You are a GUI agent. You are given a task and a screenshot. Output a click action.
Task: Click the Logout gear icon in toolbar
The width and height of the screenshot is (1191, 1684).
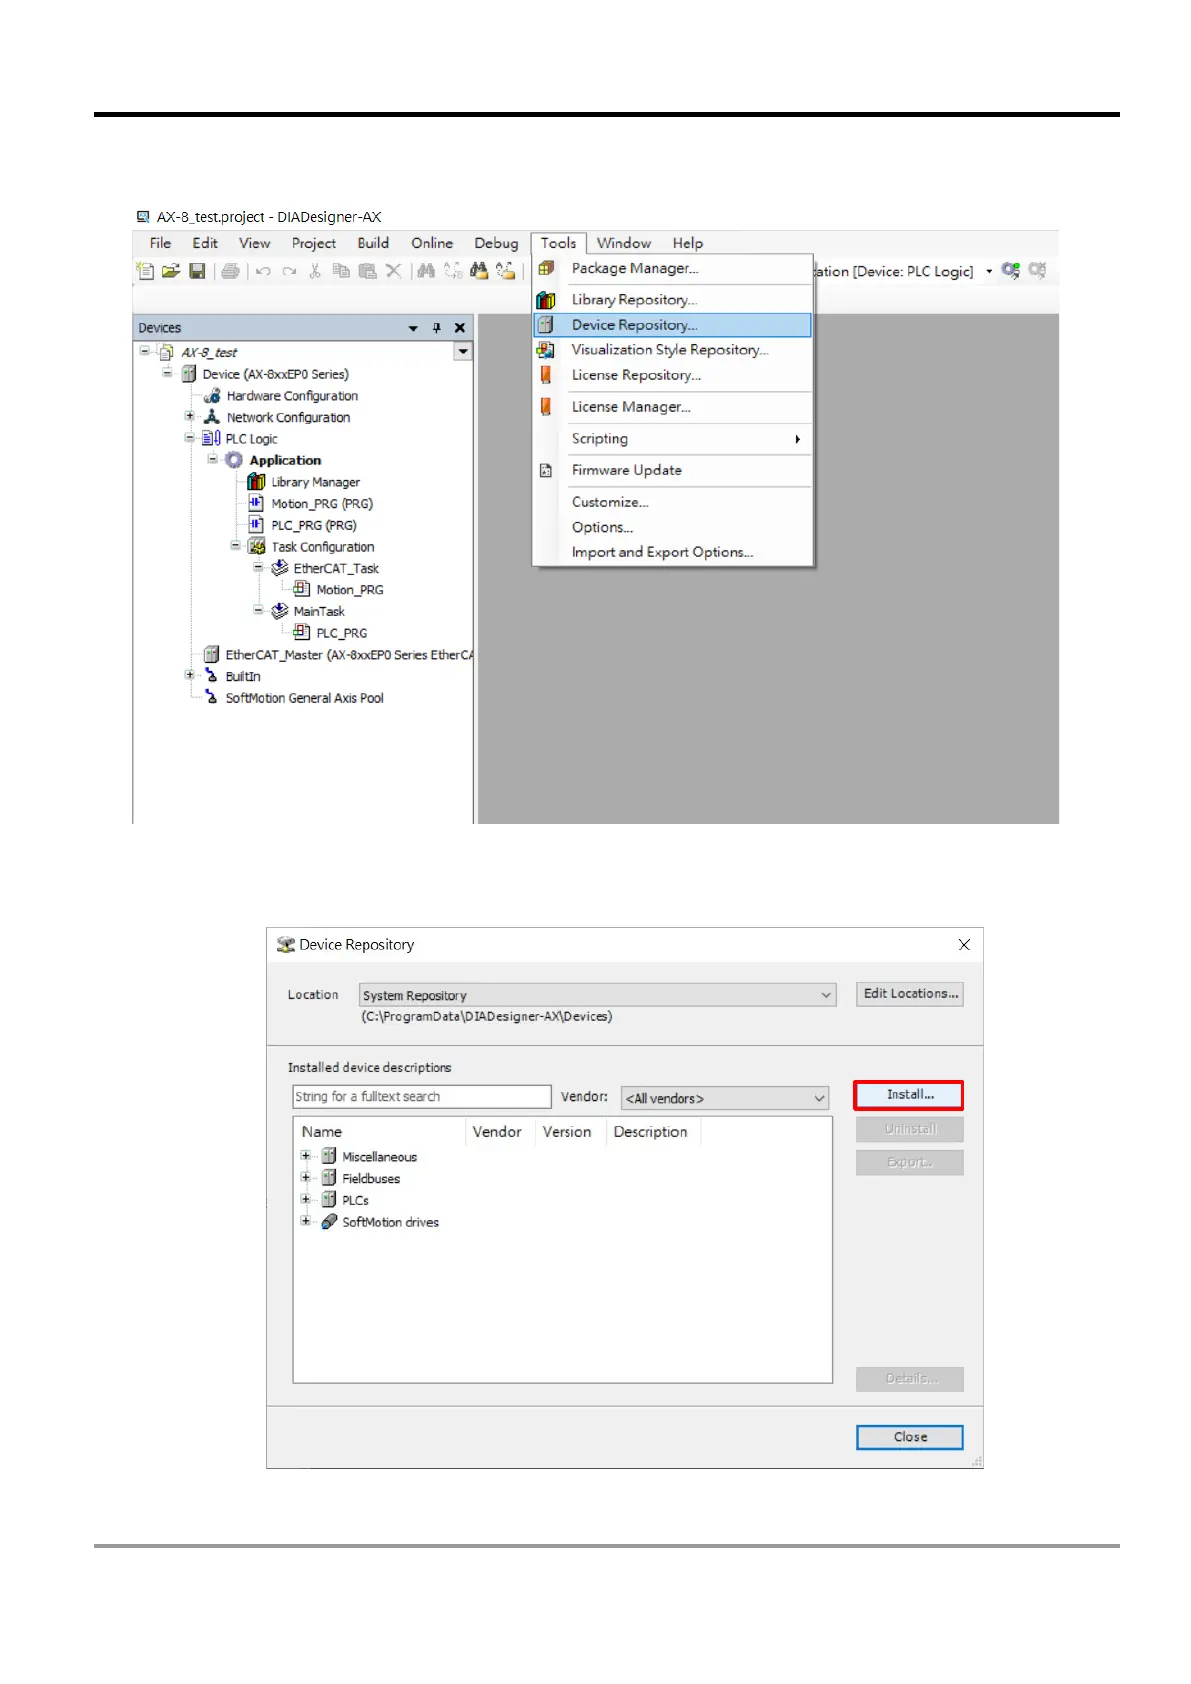(x=1038, y=271)
